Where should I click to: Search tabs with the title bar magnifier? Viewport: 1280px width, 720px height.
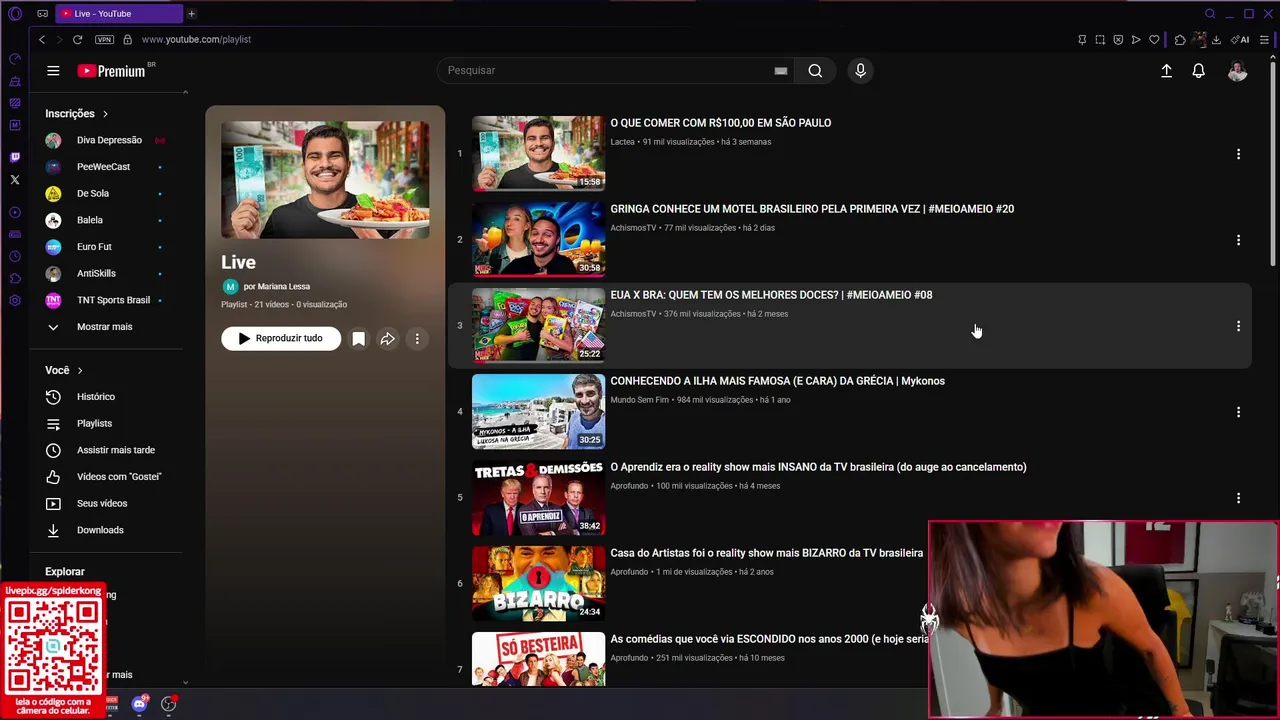(x=1210, y=14)
